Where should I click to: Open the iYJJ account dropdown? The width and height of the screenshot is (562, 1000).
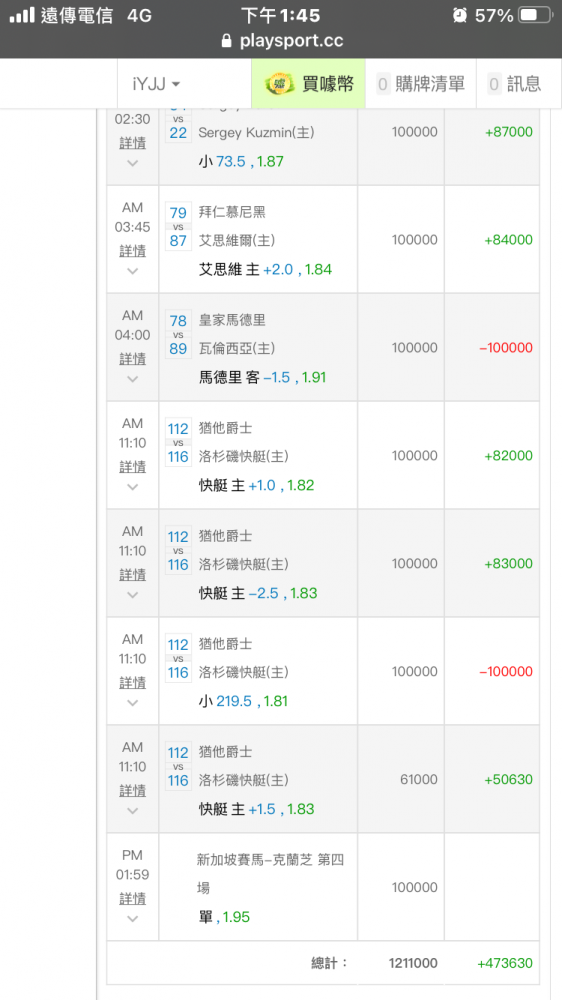click(156, 84)
